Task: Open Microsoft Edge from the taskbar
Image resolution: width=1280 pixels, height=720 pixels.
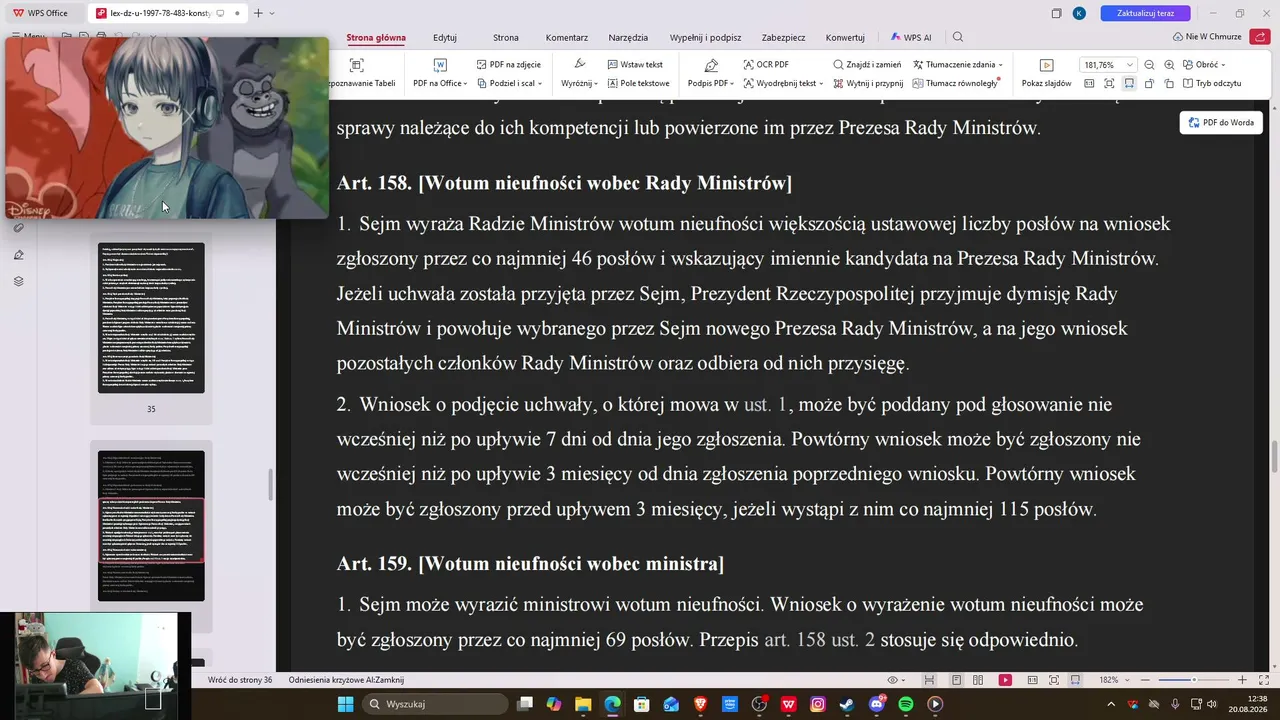Action: coord(612,704)
